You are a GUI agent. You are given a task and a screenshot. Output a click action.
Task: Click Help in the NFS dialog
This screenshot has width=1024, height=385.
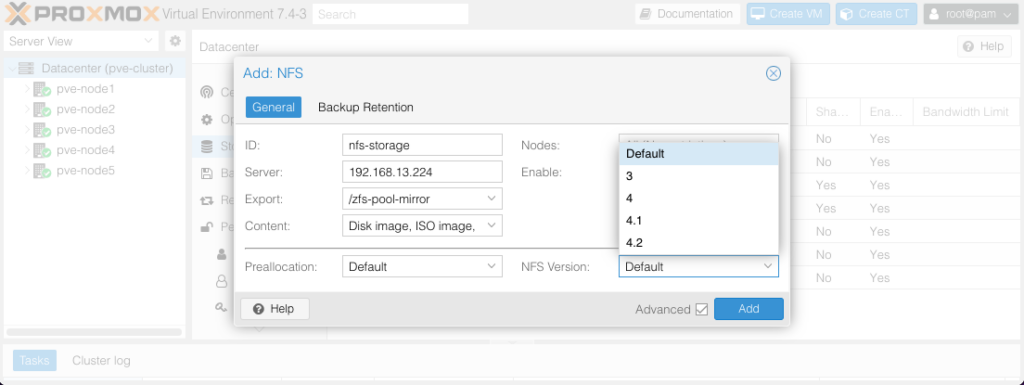[275, 309]
